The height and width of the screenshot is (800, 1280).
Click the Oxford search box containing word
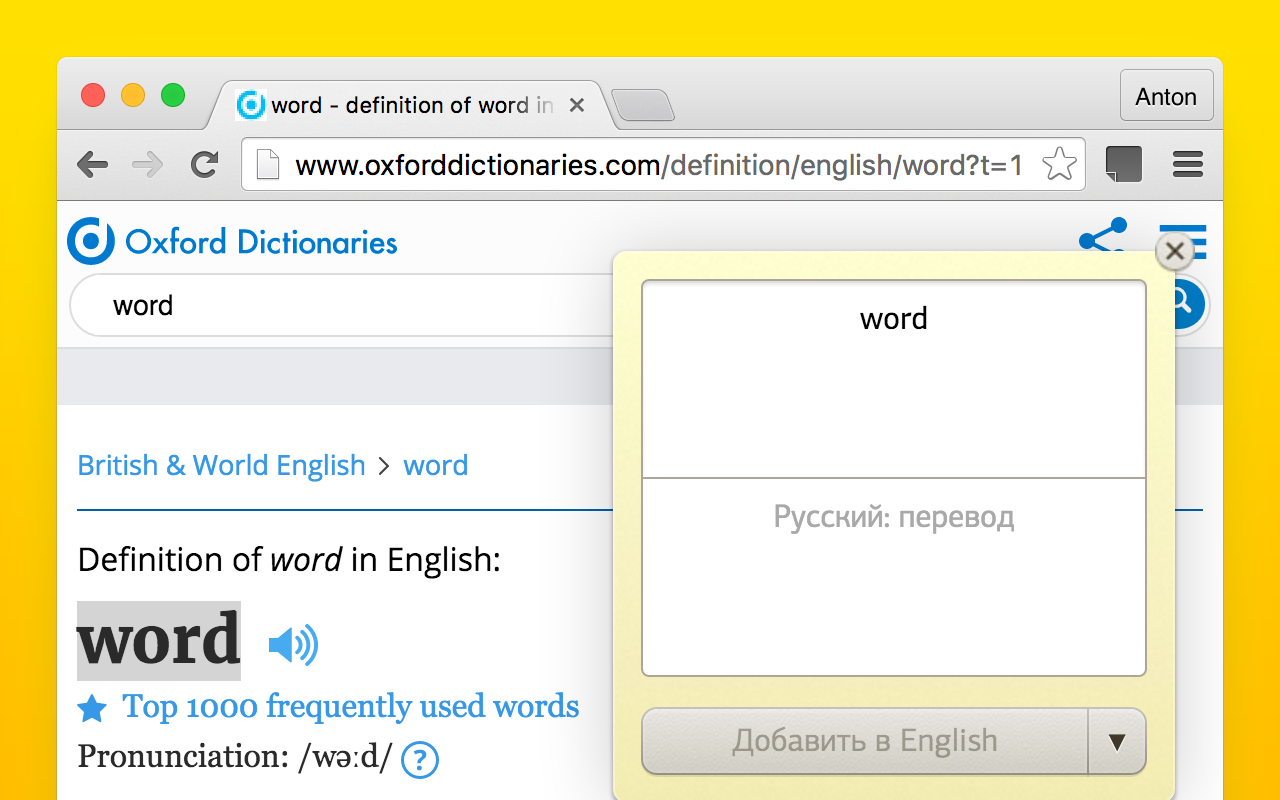coord(340,305)
